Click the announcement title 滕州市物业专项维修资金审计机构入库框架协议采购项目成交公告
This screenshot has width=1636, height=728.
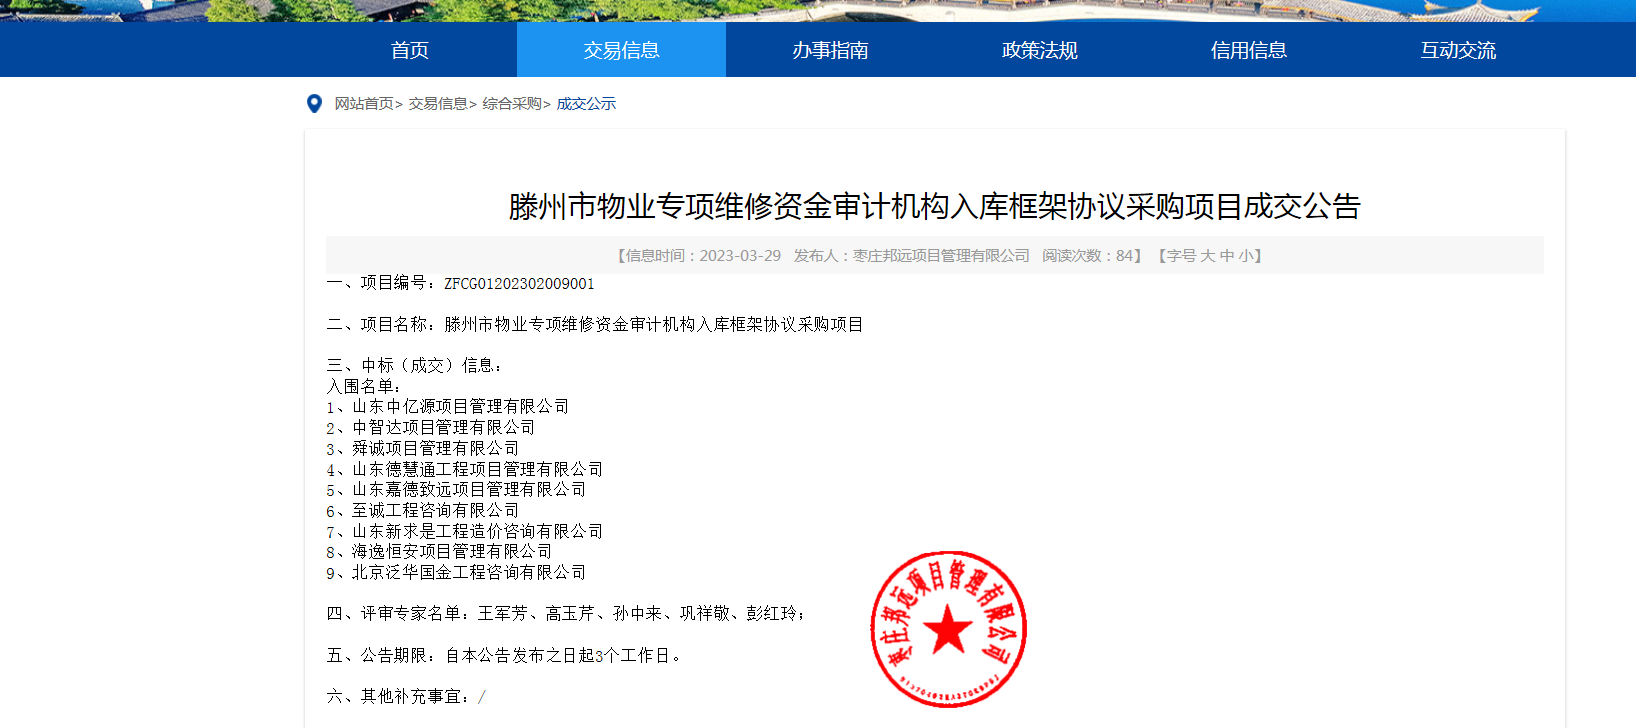[935, 206]
